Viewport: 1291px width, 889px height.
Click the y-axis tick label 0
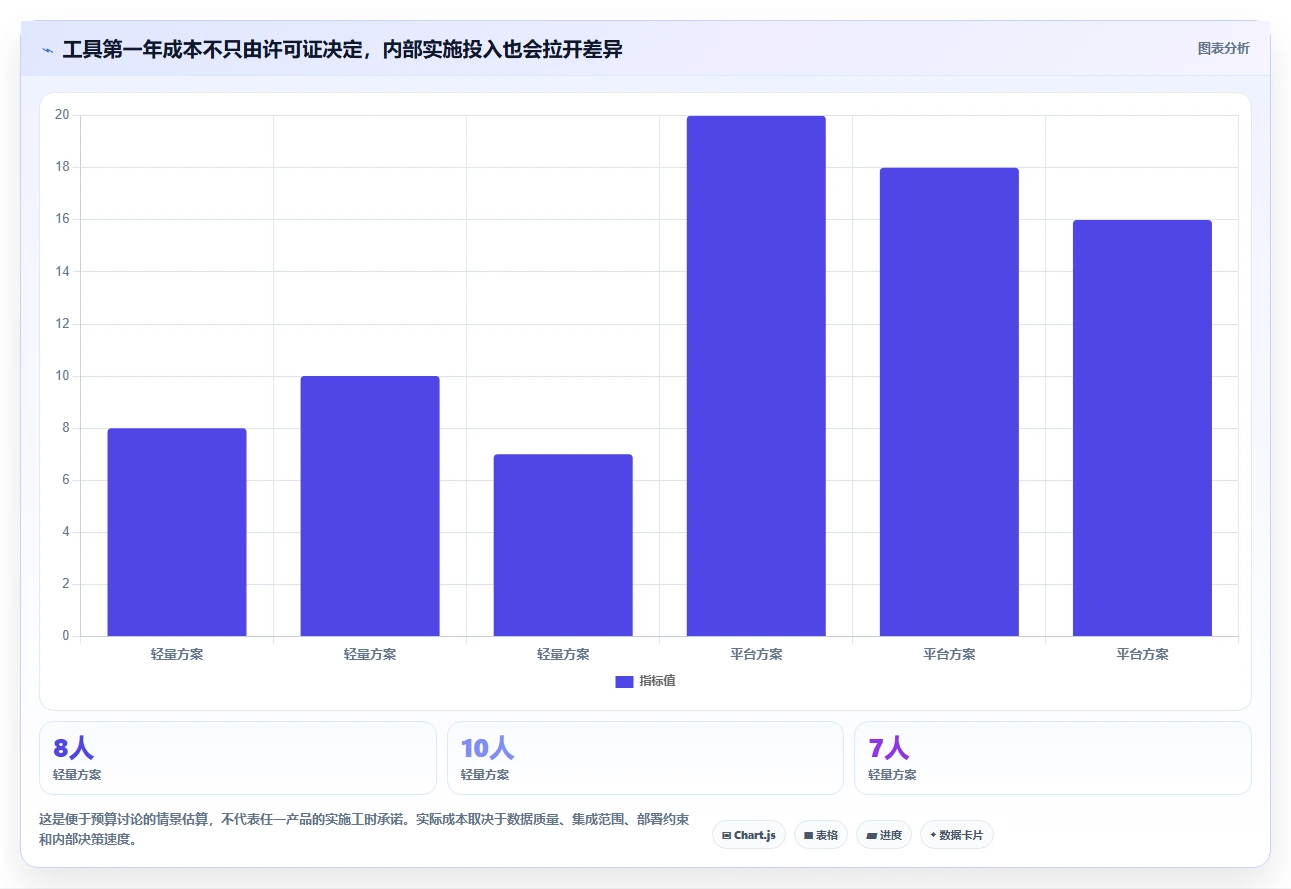tap(66, 636)
